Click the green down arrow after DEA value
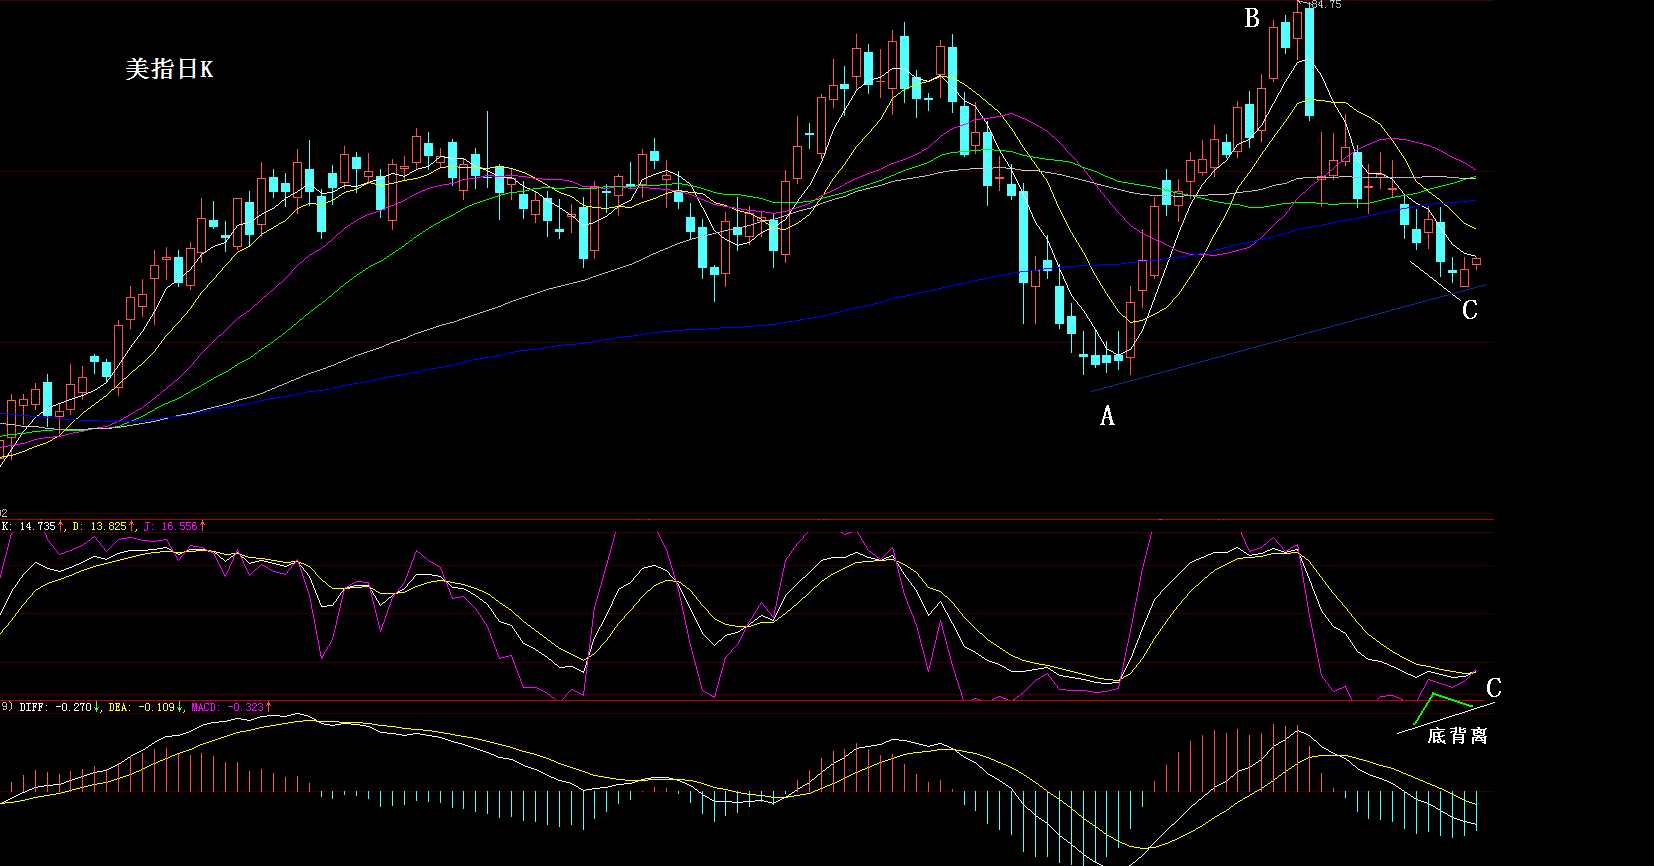The height and width of the screenshot is (866, 1654). tap(180, 707)
